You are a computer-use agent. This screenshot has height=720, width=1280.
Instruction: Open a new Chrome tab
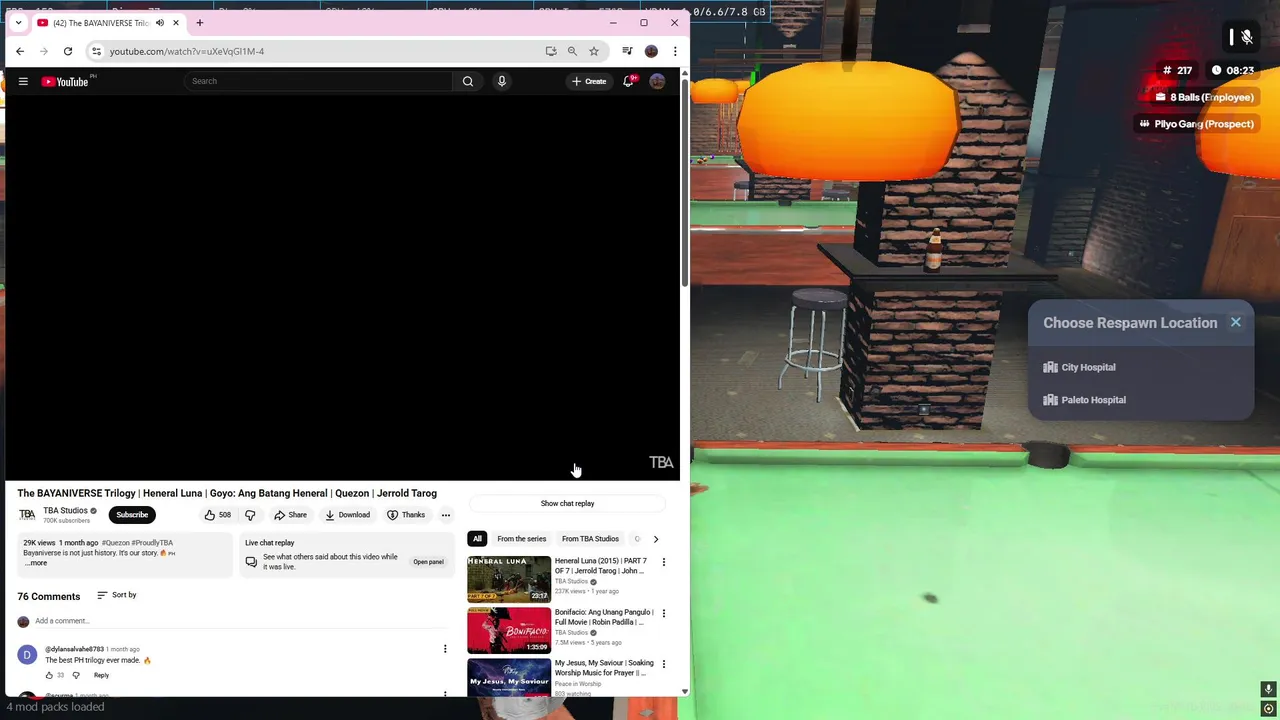point(199,23)
